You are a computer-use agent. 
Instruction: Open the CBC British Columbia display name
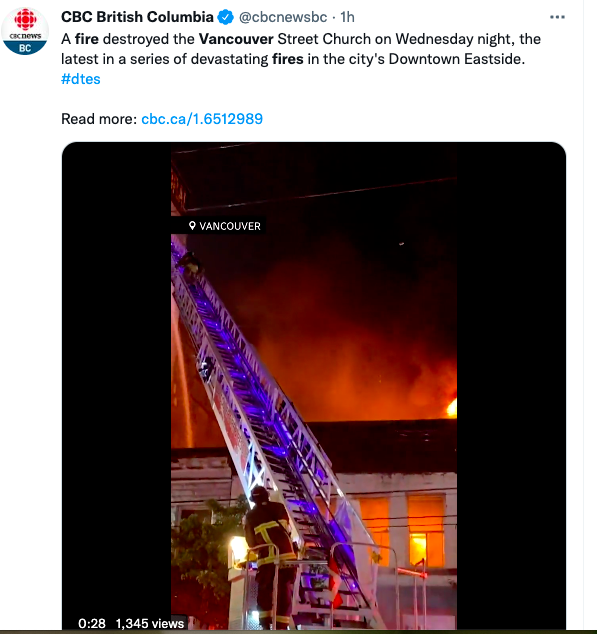coord(137,17)
